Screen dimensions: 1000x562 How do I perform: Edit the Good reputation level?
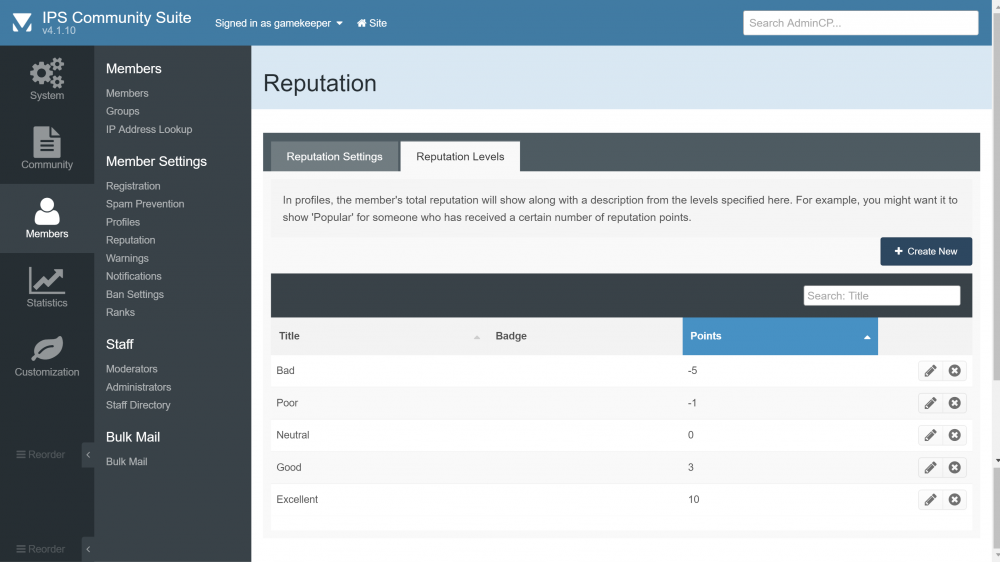pyautogui.click(x=930, y=468)
